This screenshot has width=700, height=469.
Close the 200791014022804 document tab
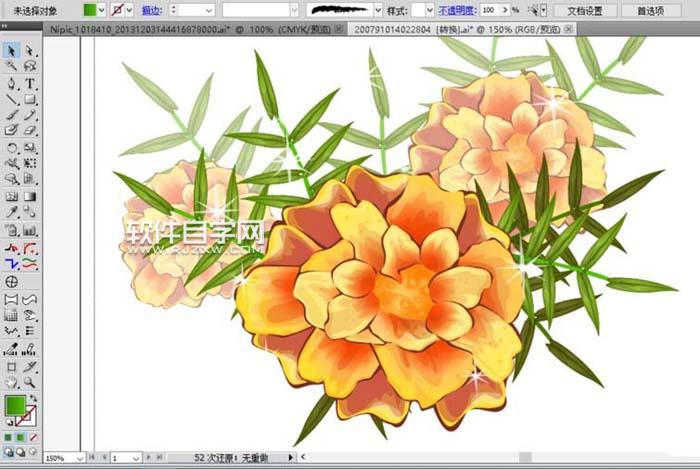(x=568, y=29)
